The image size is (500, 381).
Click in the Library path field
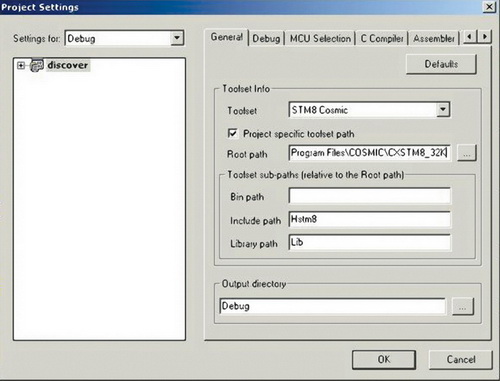tap(369, 242)
